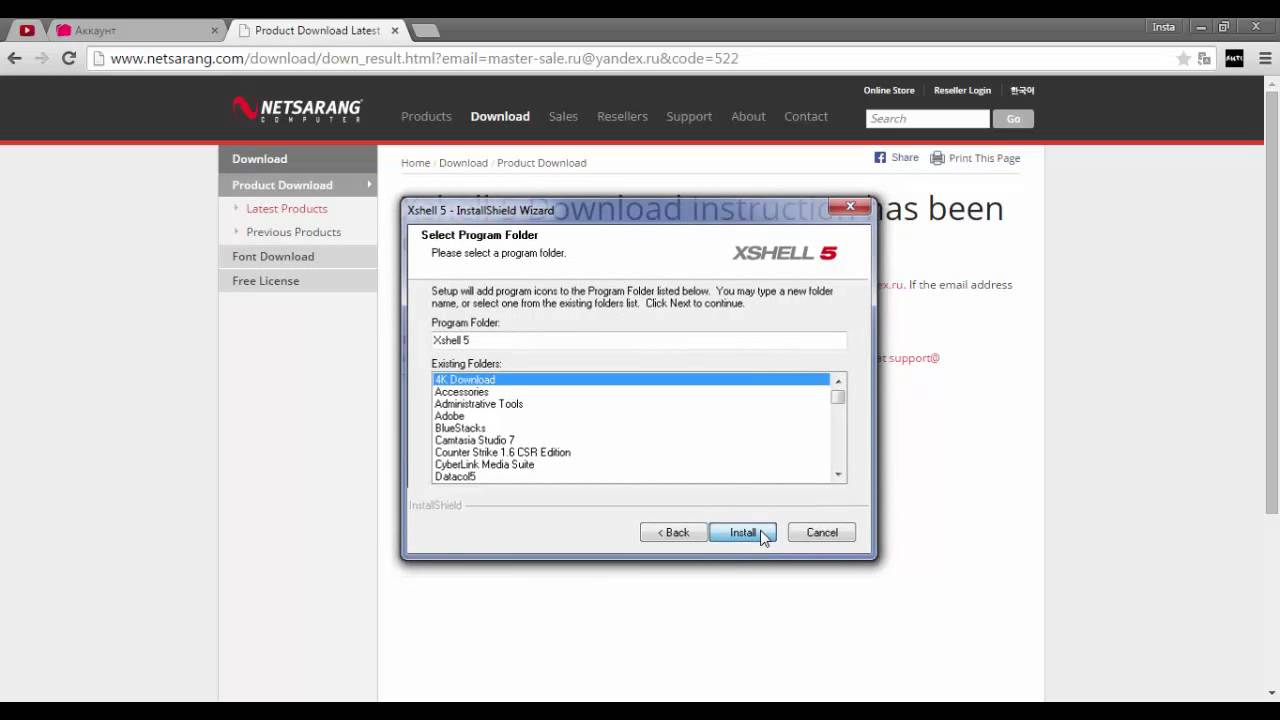Click folder list scroll up arrow
The height and width of the screenshot is (720, 1280).
pos(838,381)
